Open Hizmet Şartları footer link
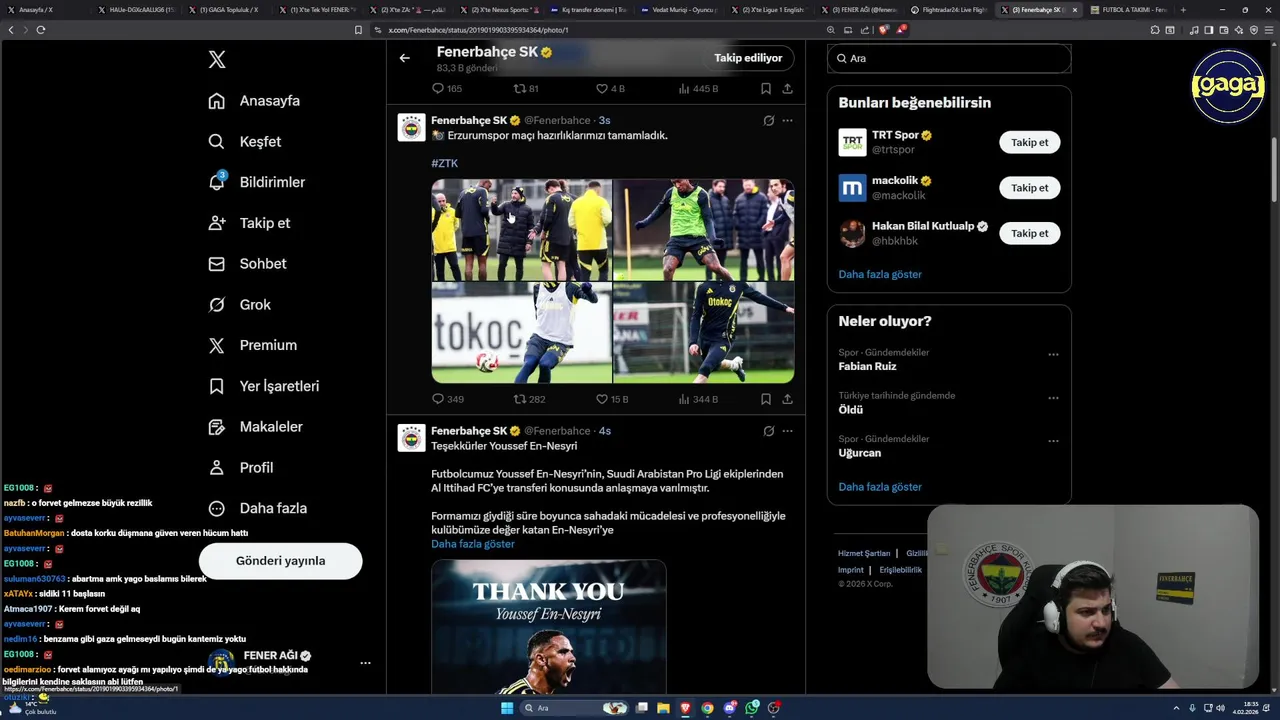Screen dimensions: 1280x720 pyautogui.click(x=864, y=553)
